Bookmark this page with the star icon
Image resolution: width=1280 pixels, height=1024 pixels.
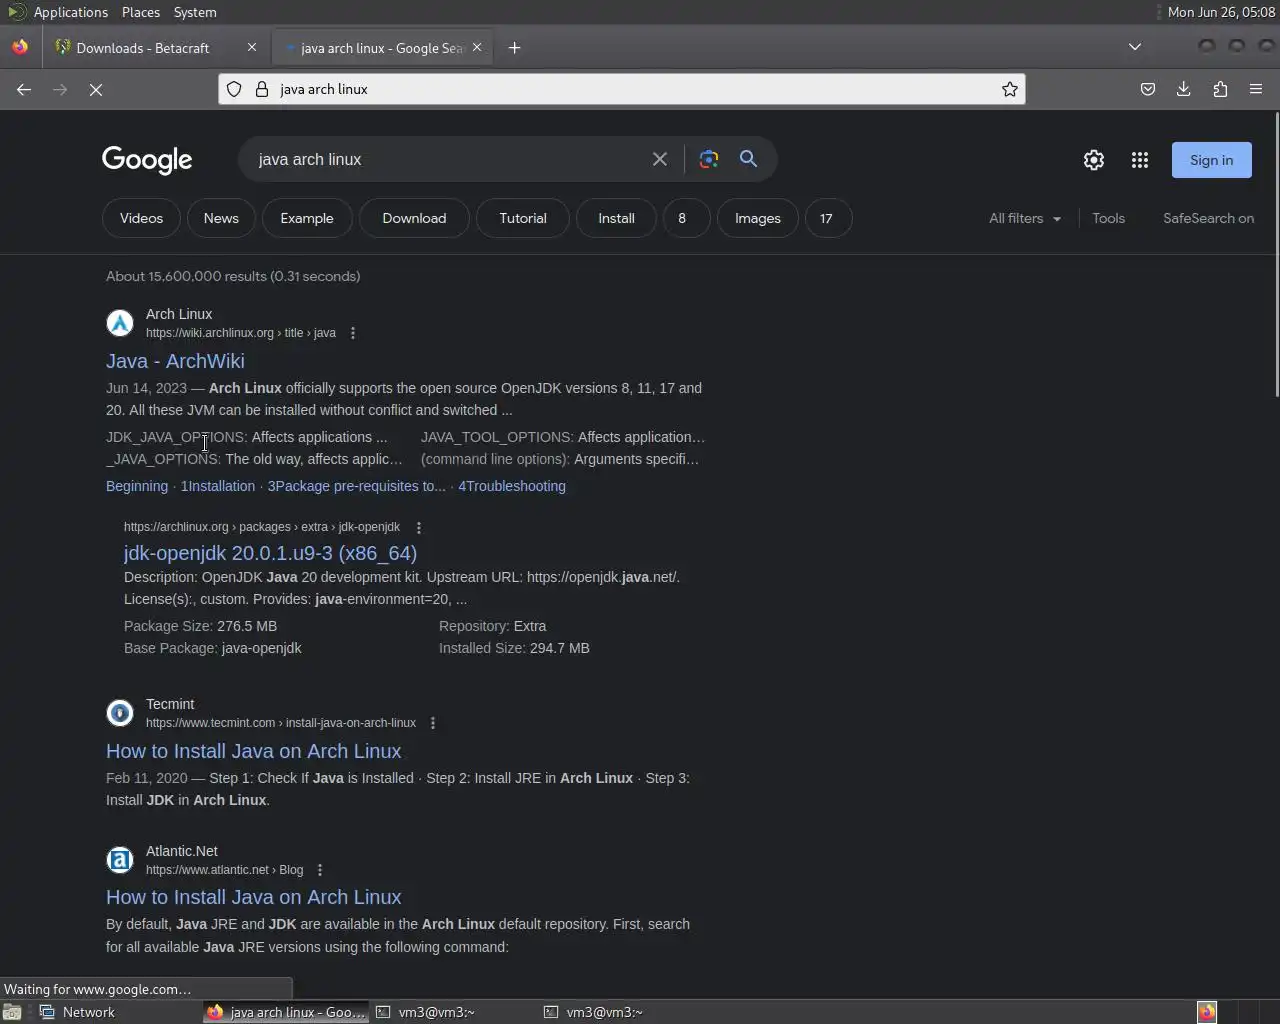(1010, 89)
